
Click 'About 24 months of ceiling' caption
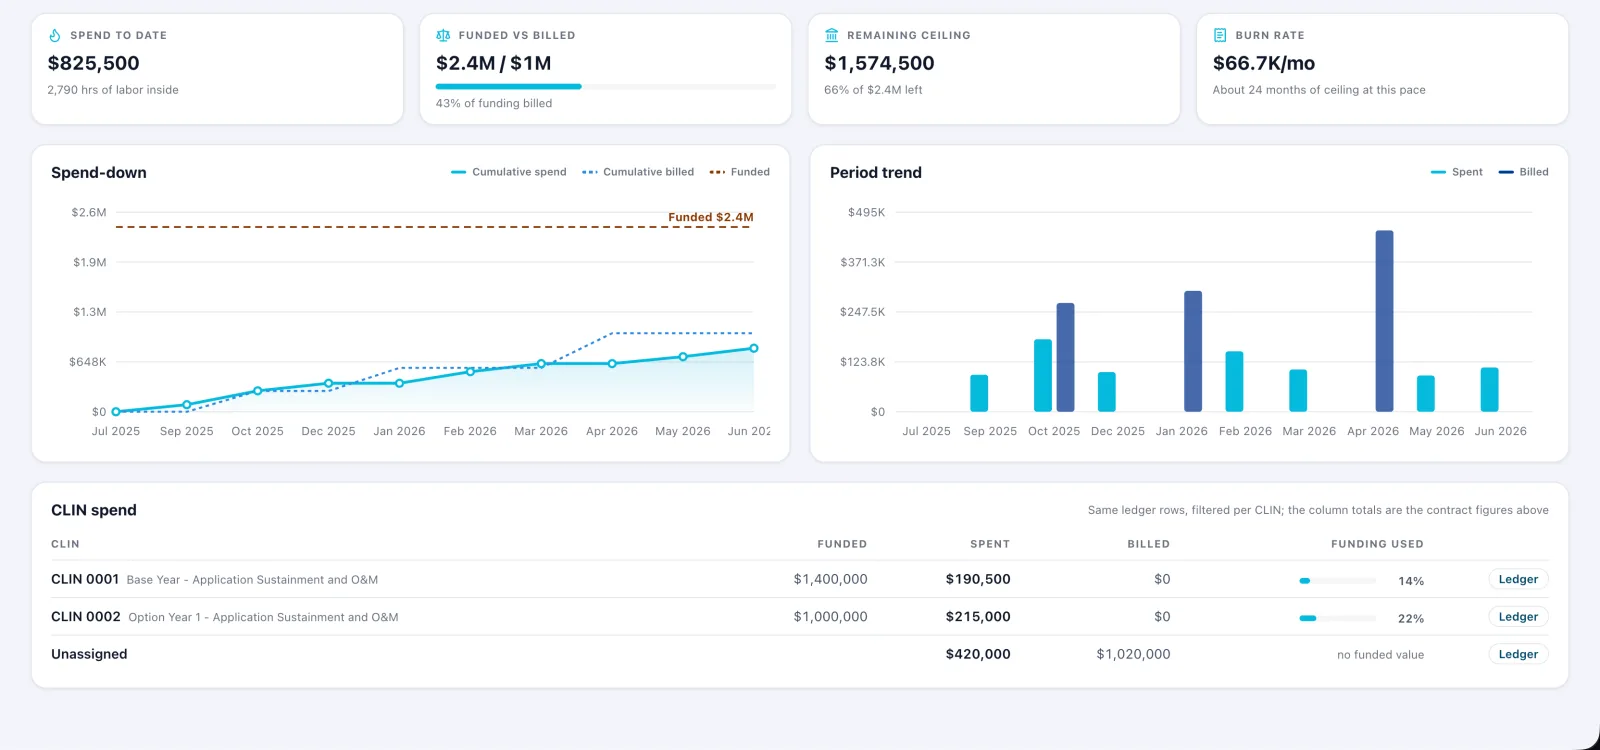tap(1319, 90)
